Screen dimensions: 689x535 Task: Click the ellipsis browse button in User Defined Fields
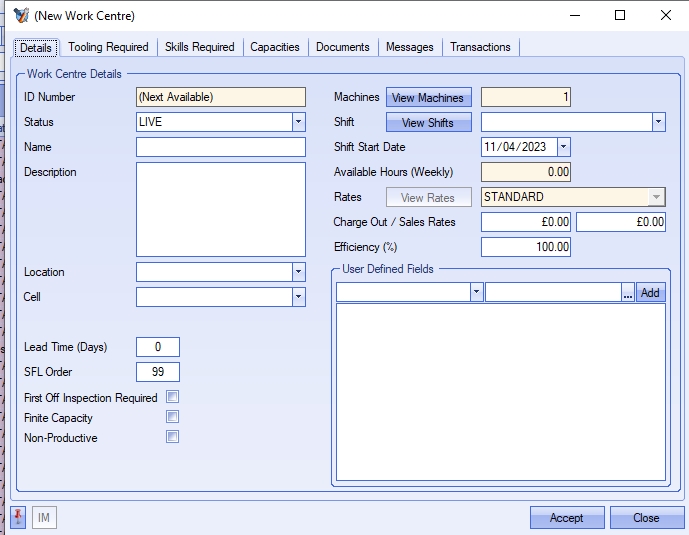point(628,293)
